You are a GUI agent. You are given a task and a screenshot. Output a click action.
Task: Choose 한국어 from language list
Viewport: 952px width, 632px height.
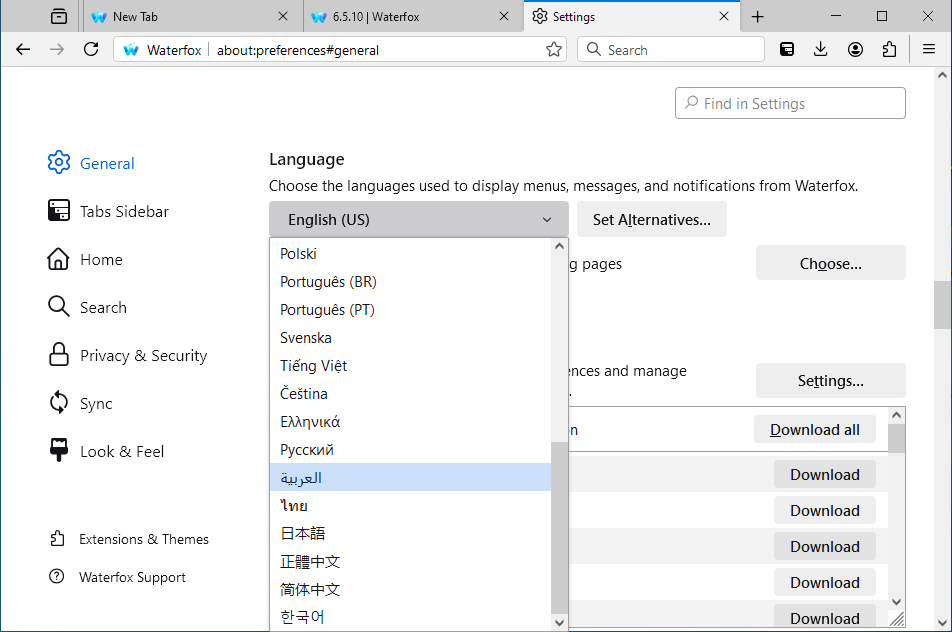(x=410, y=617)
